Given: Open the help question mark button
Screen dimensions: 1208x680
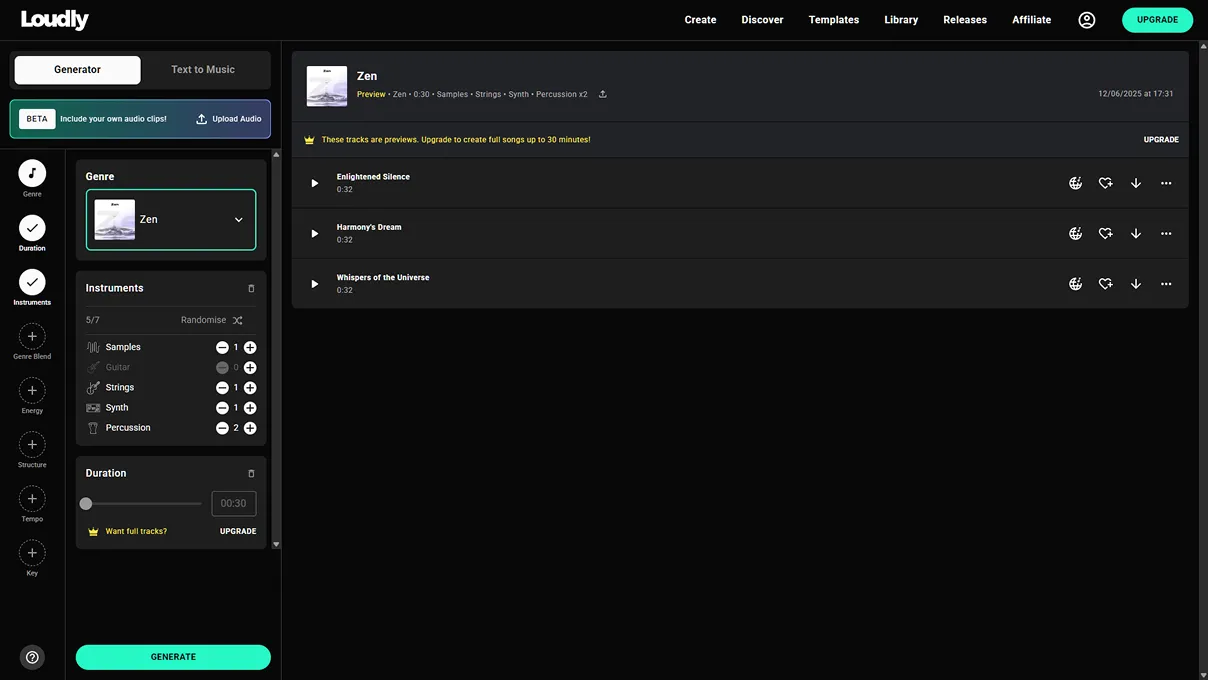Looking at the screenshot, I should [x=32, y=657].
